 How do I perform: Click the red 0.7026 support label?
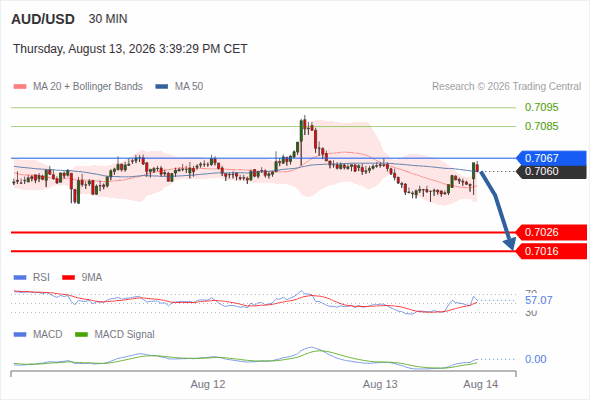551,233
